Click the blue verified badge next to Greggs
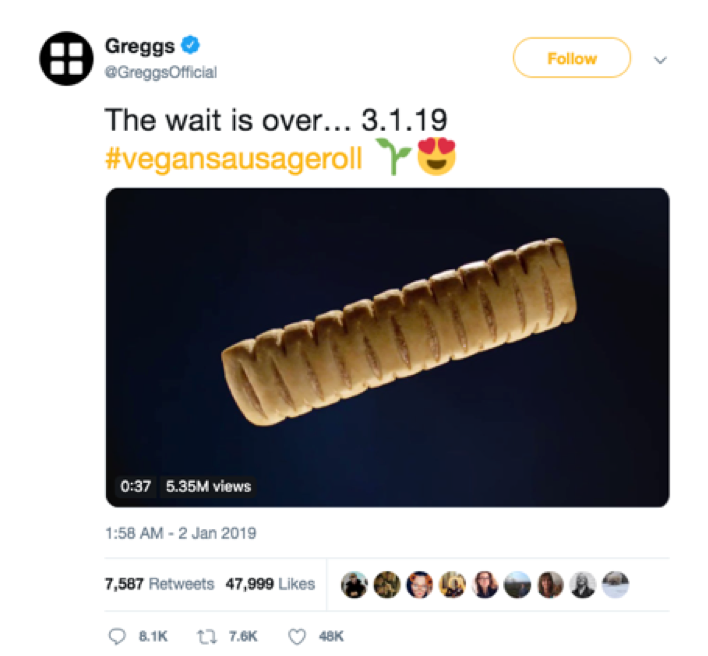The height and width of the screenshot is (656, 708). point(190,45)
